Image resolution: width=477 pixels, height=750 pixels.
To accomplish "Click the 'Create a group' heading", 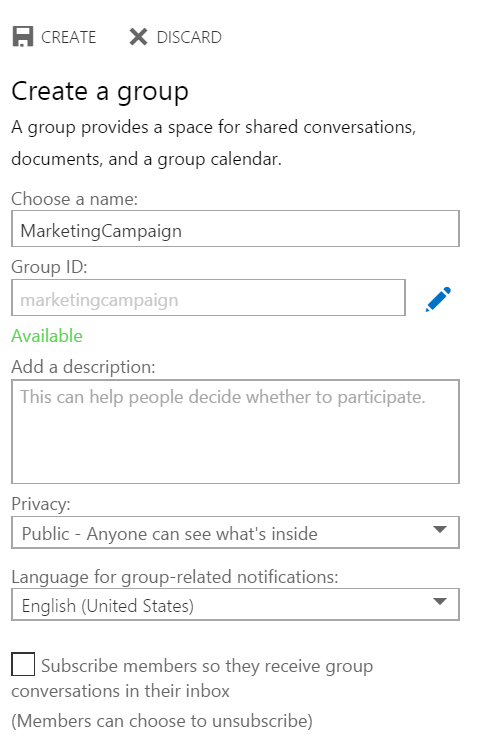I will tap(100, 91).
